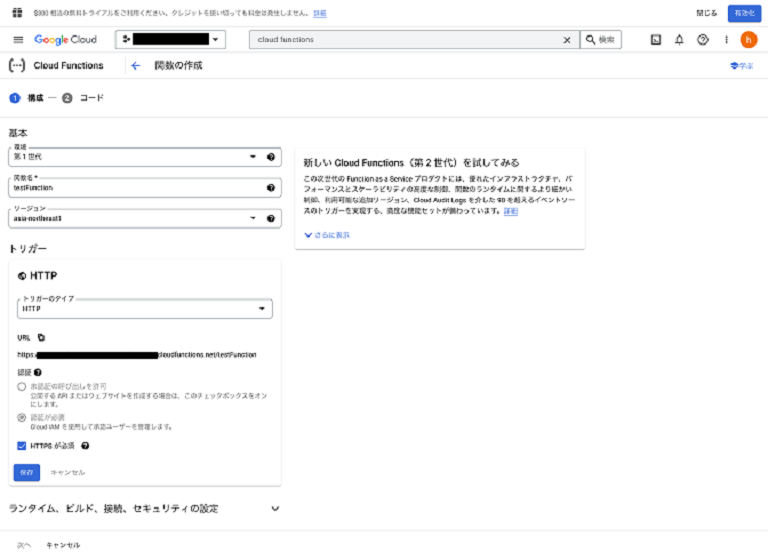Show help for the environment field
Image resolution: width=768 pixels, height=560 pixels.
tap(271, 157)
